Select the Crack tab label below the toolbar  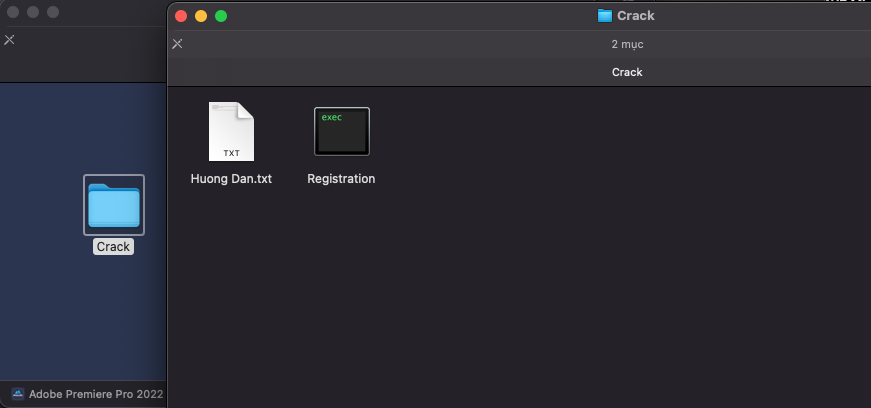627,72
